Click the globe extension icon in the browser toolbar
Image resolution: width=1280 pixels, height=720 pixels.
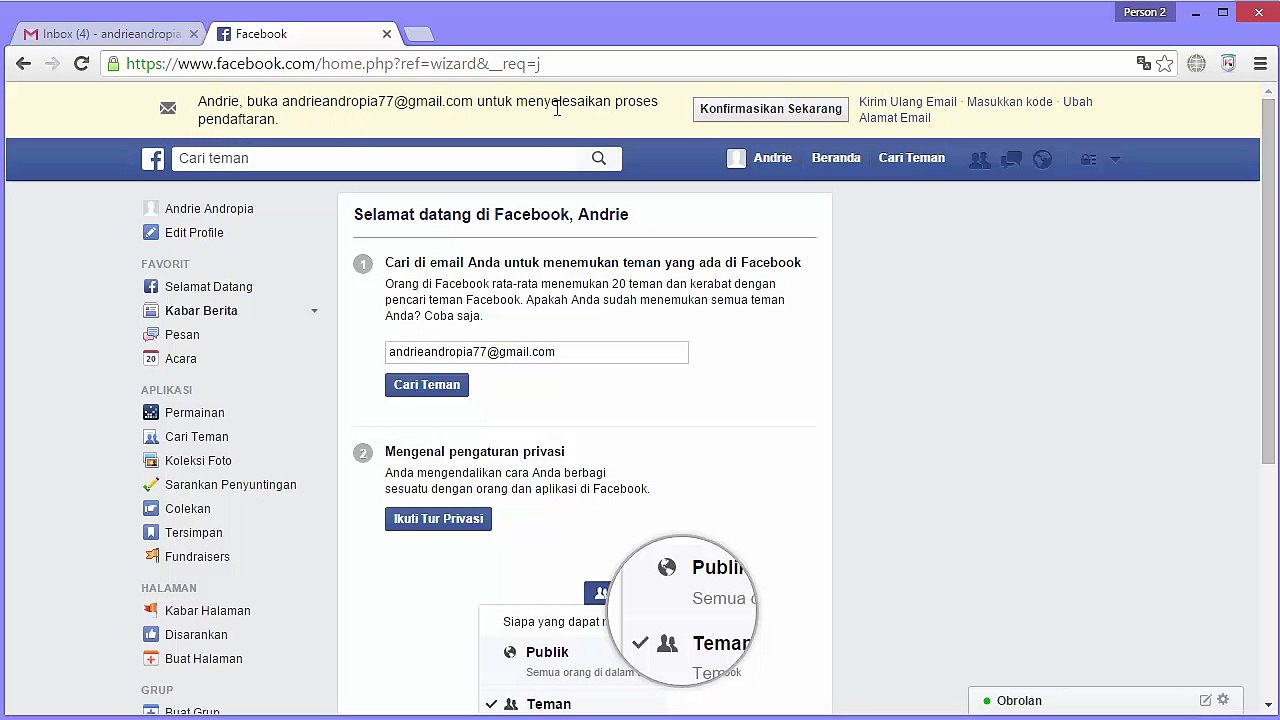[x=1196, y=64]
